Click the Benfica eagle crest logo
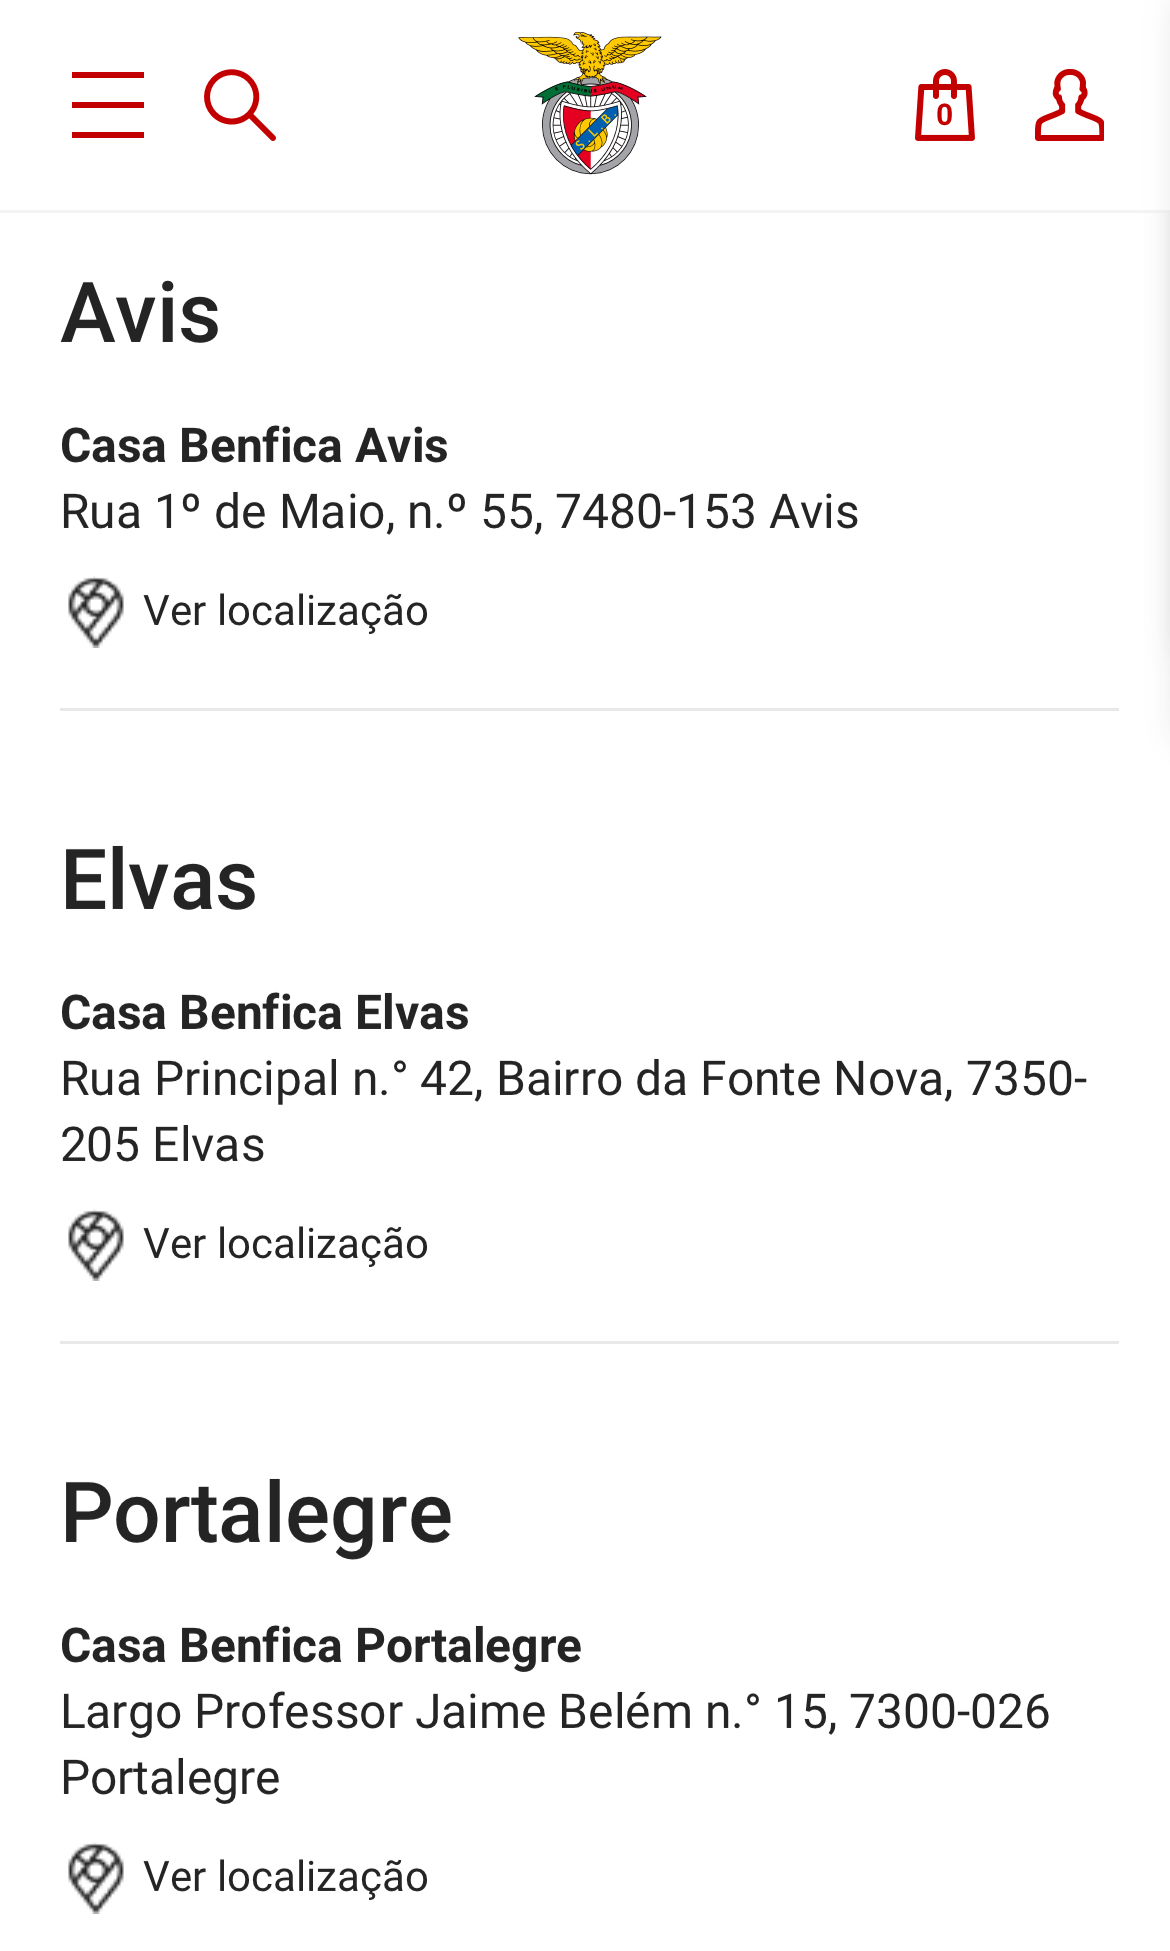This screenshot has width=1170, height=1951. point(590,104)
